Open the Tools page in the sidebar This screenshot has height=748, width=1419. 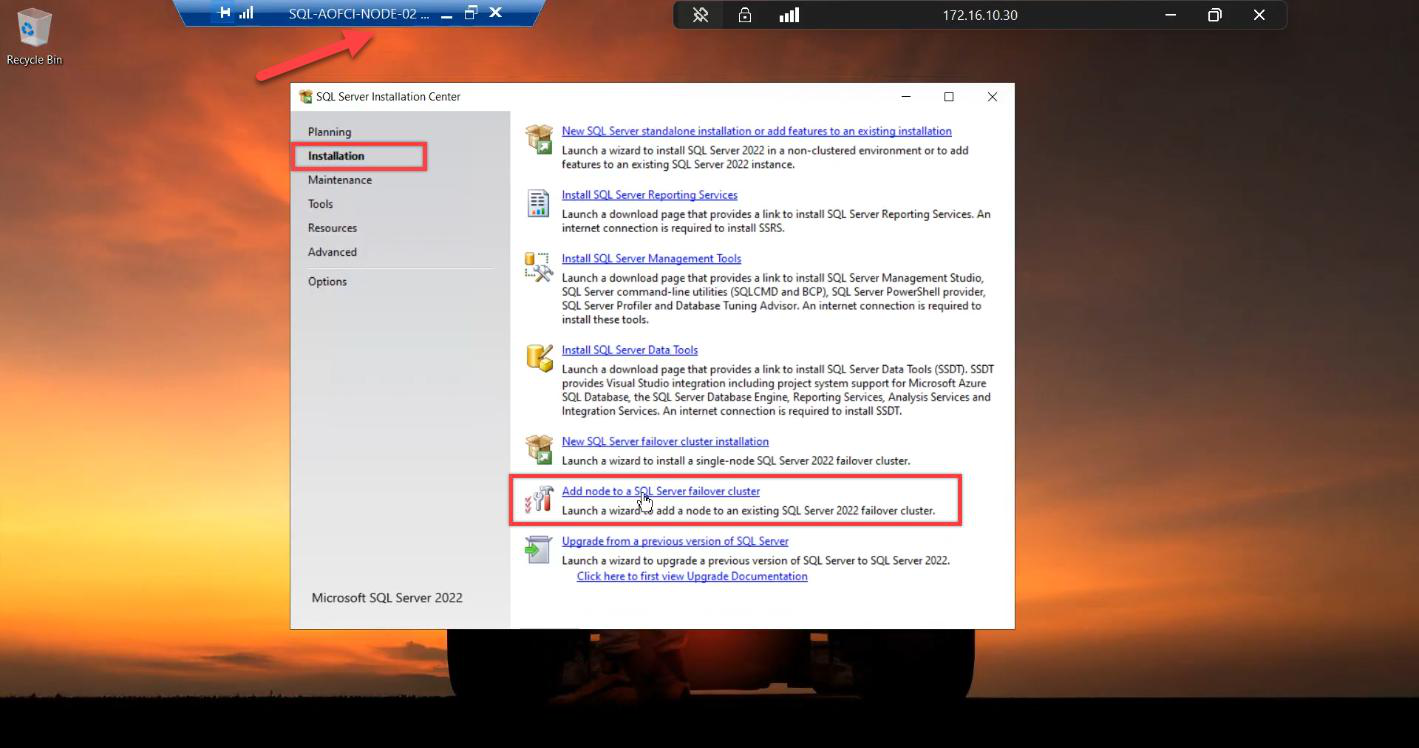pos(320,204)
